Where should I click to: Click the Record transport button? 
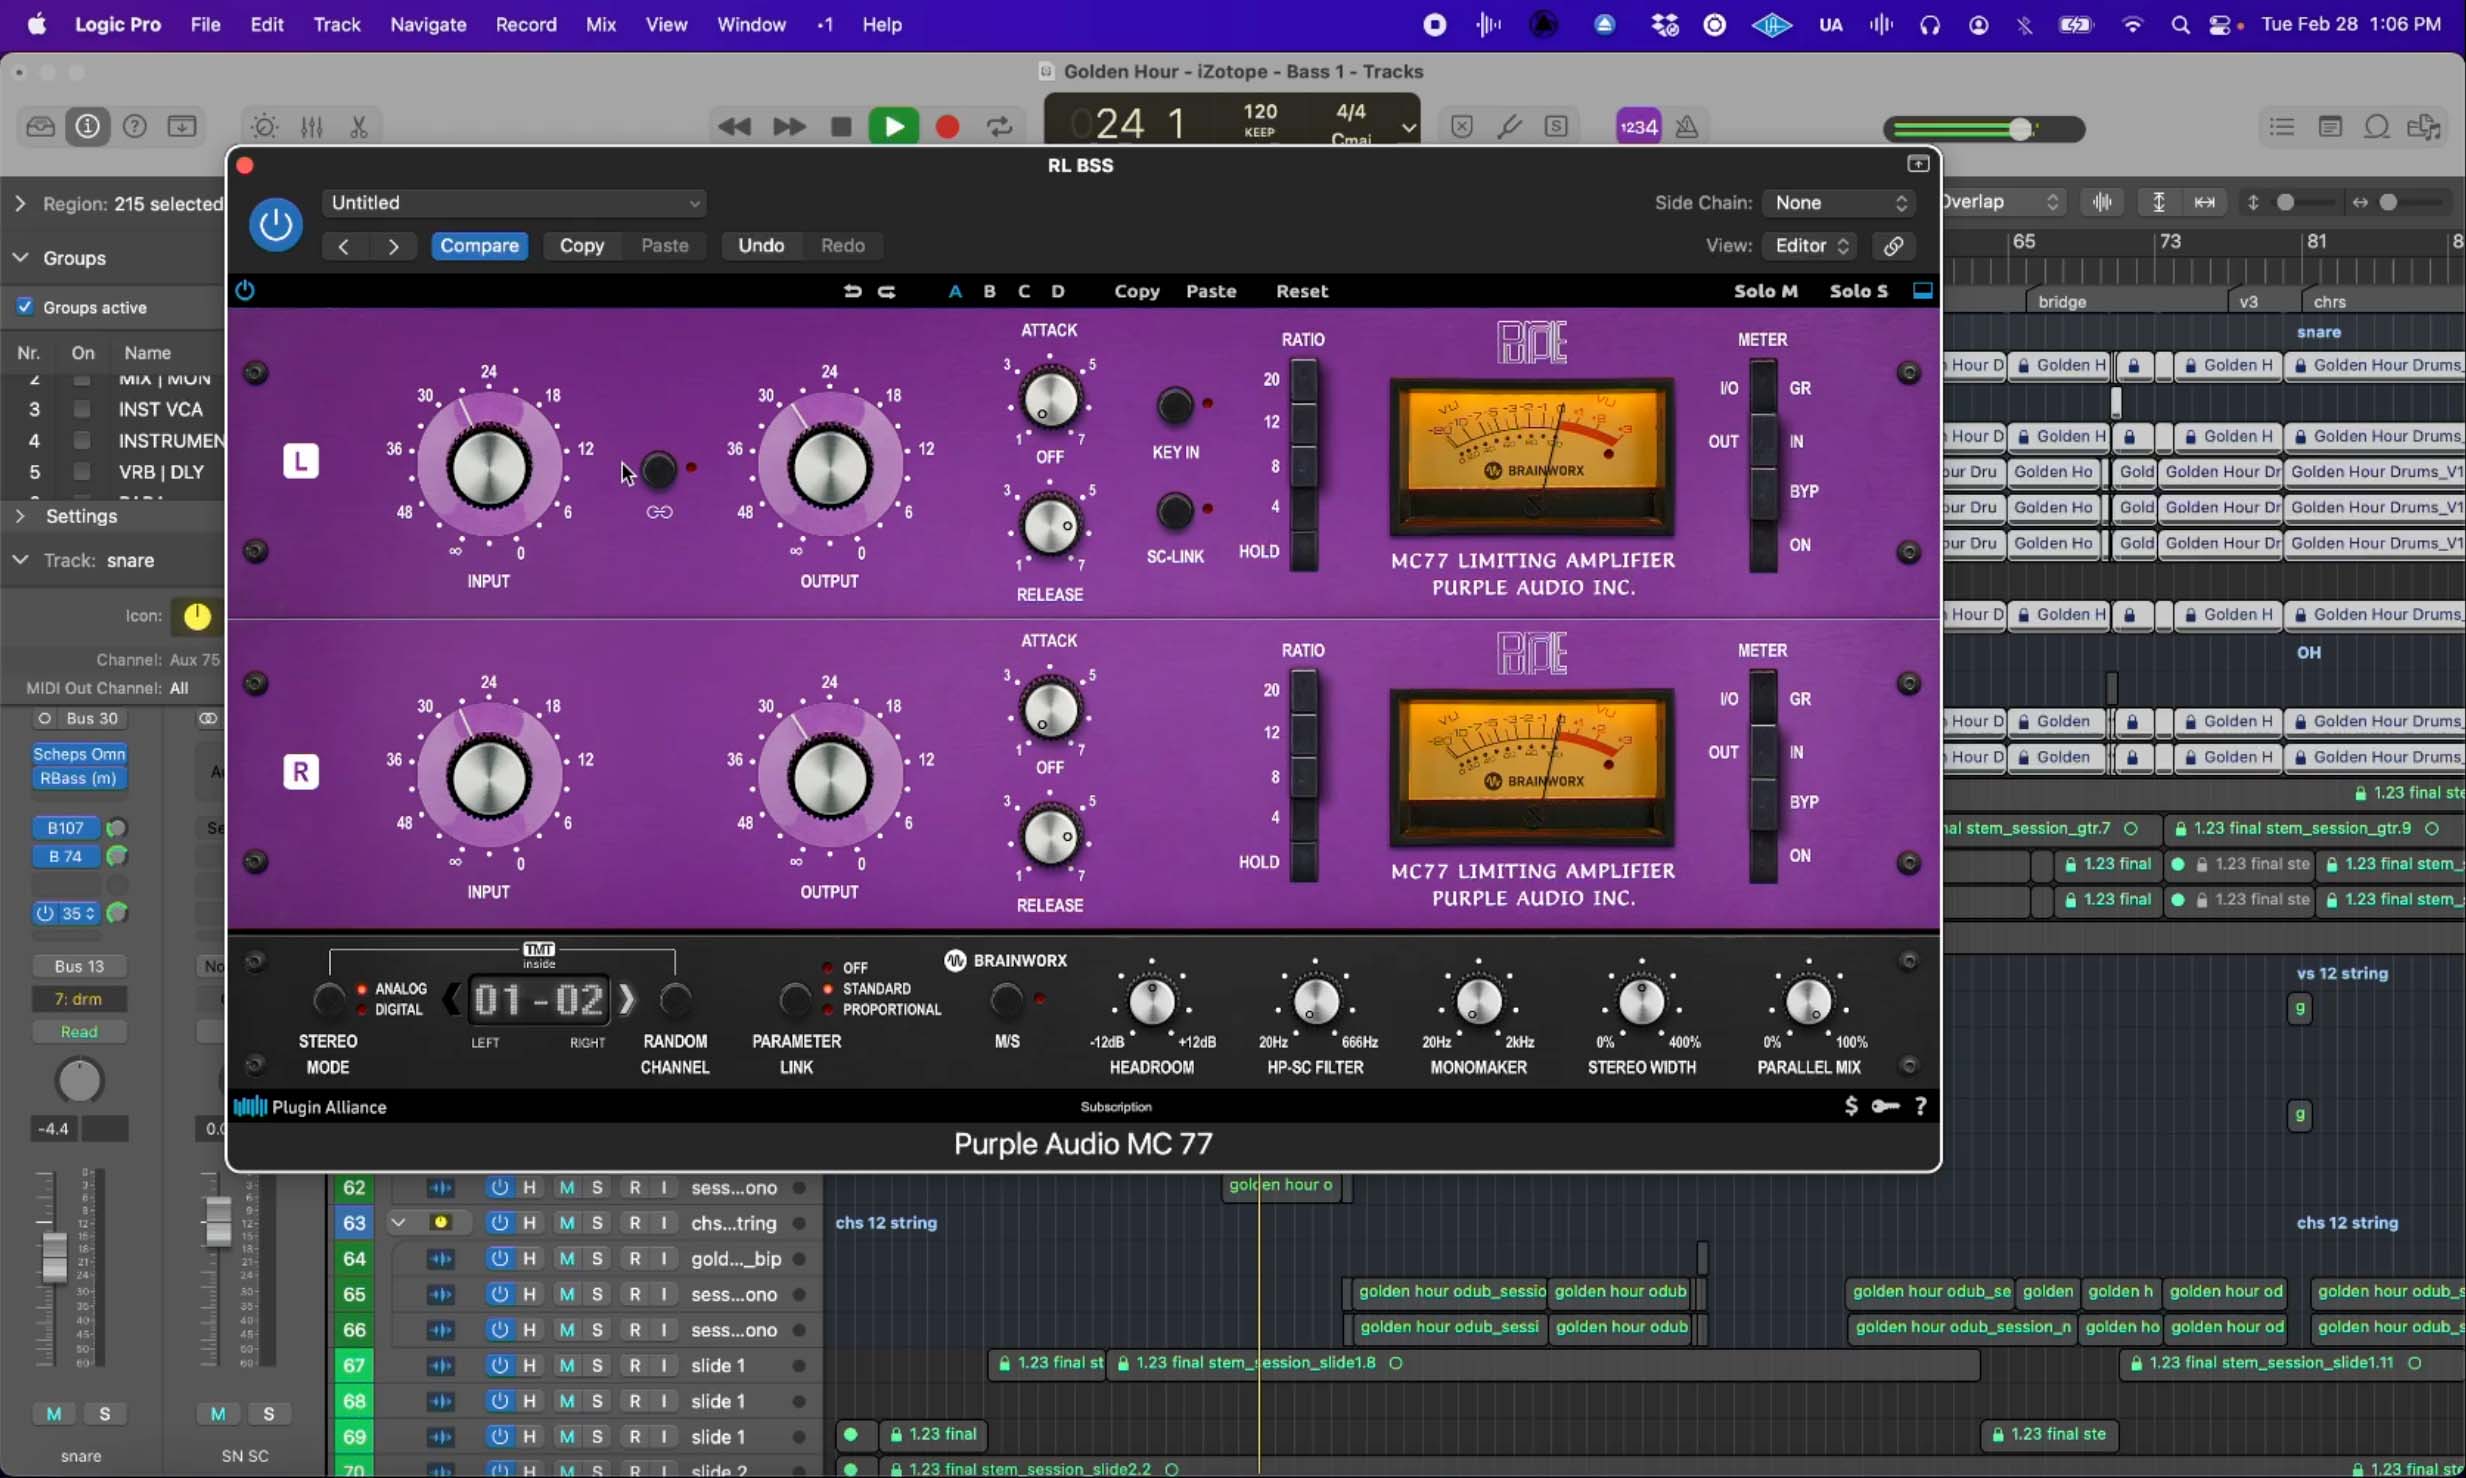tap(947, 127)
